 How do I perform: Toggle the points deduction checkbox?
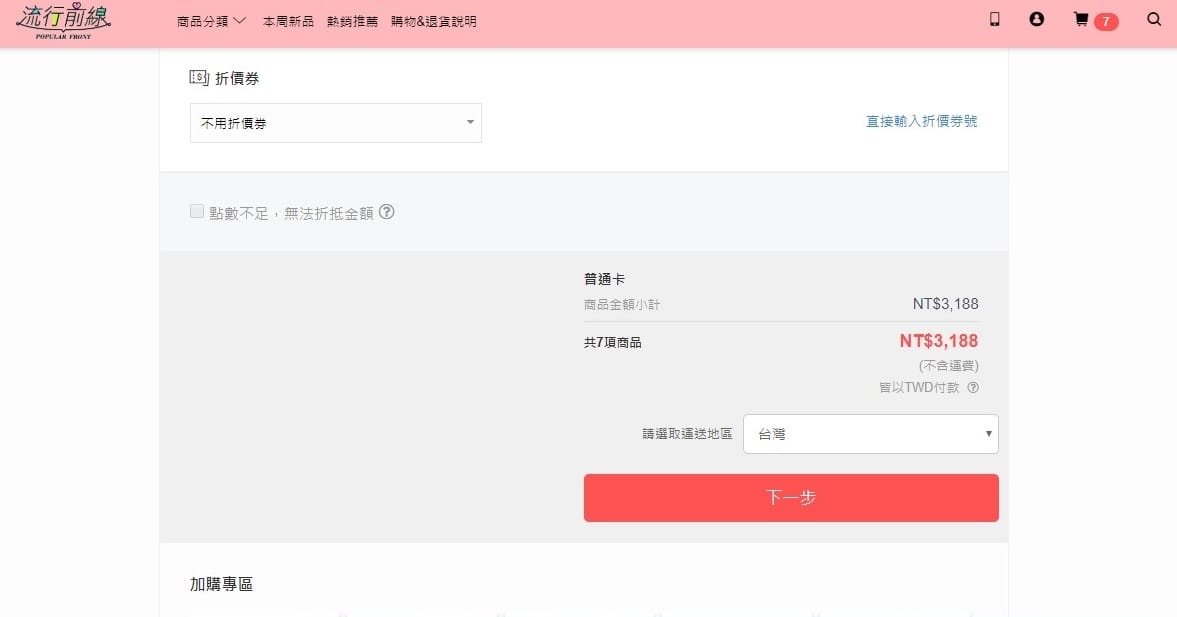tap(196, 211)
